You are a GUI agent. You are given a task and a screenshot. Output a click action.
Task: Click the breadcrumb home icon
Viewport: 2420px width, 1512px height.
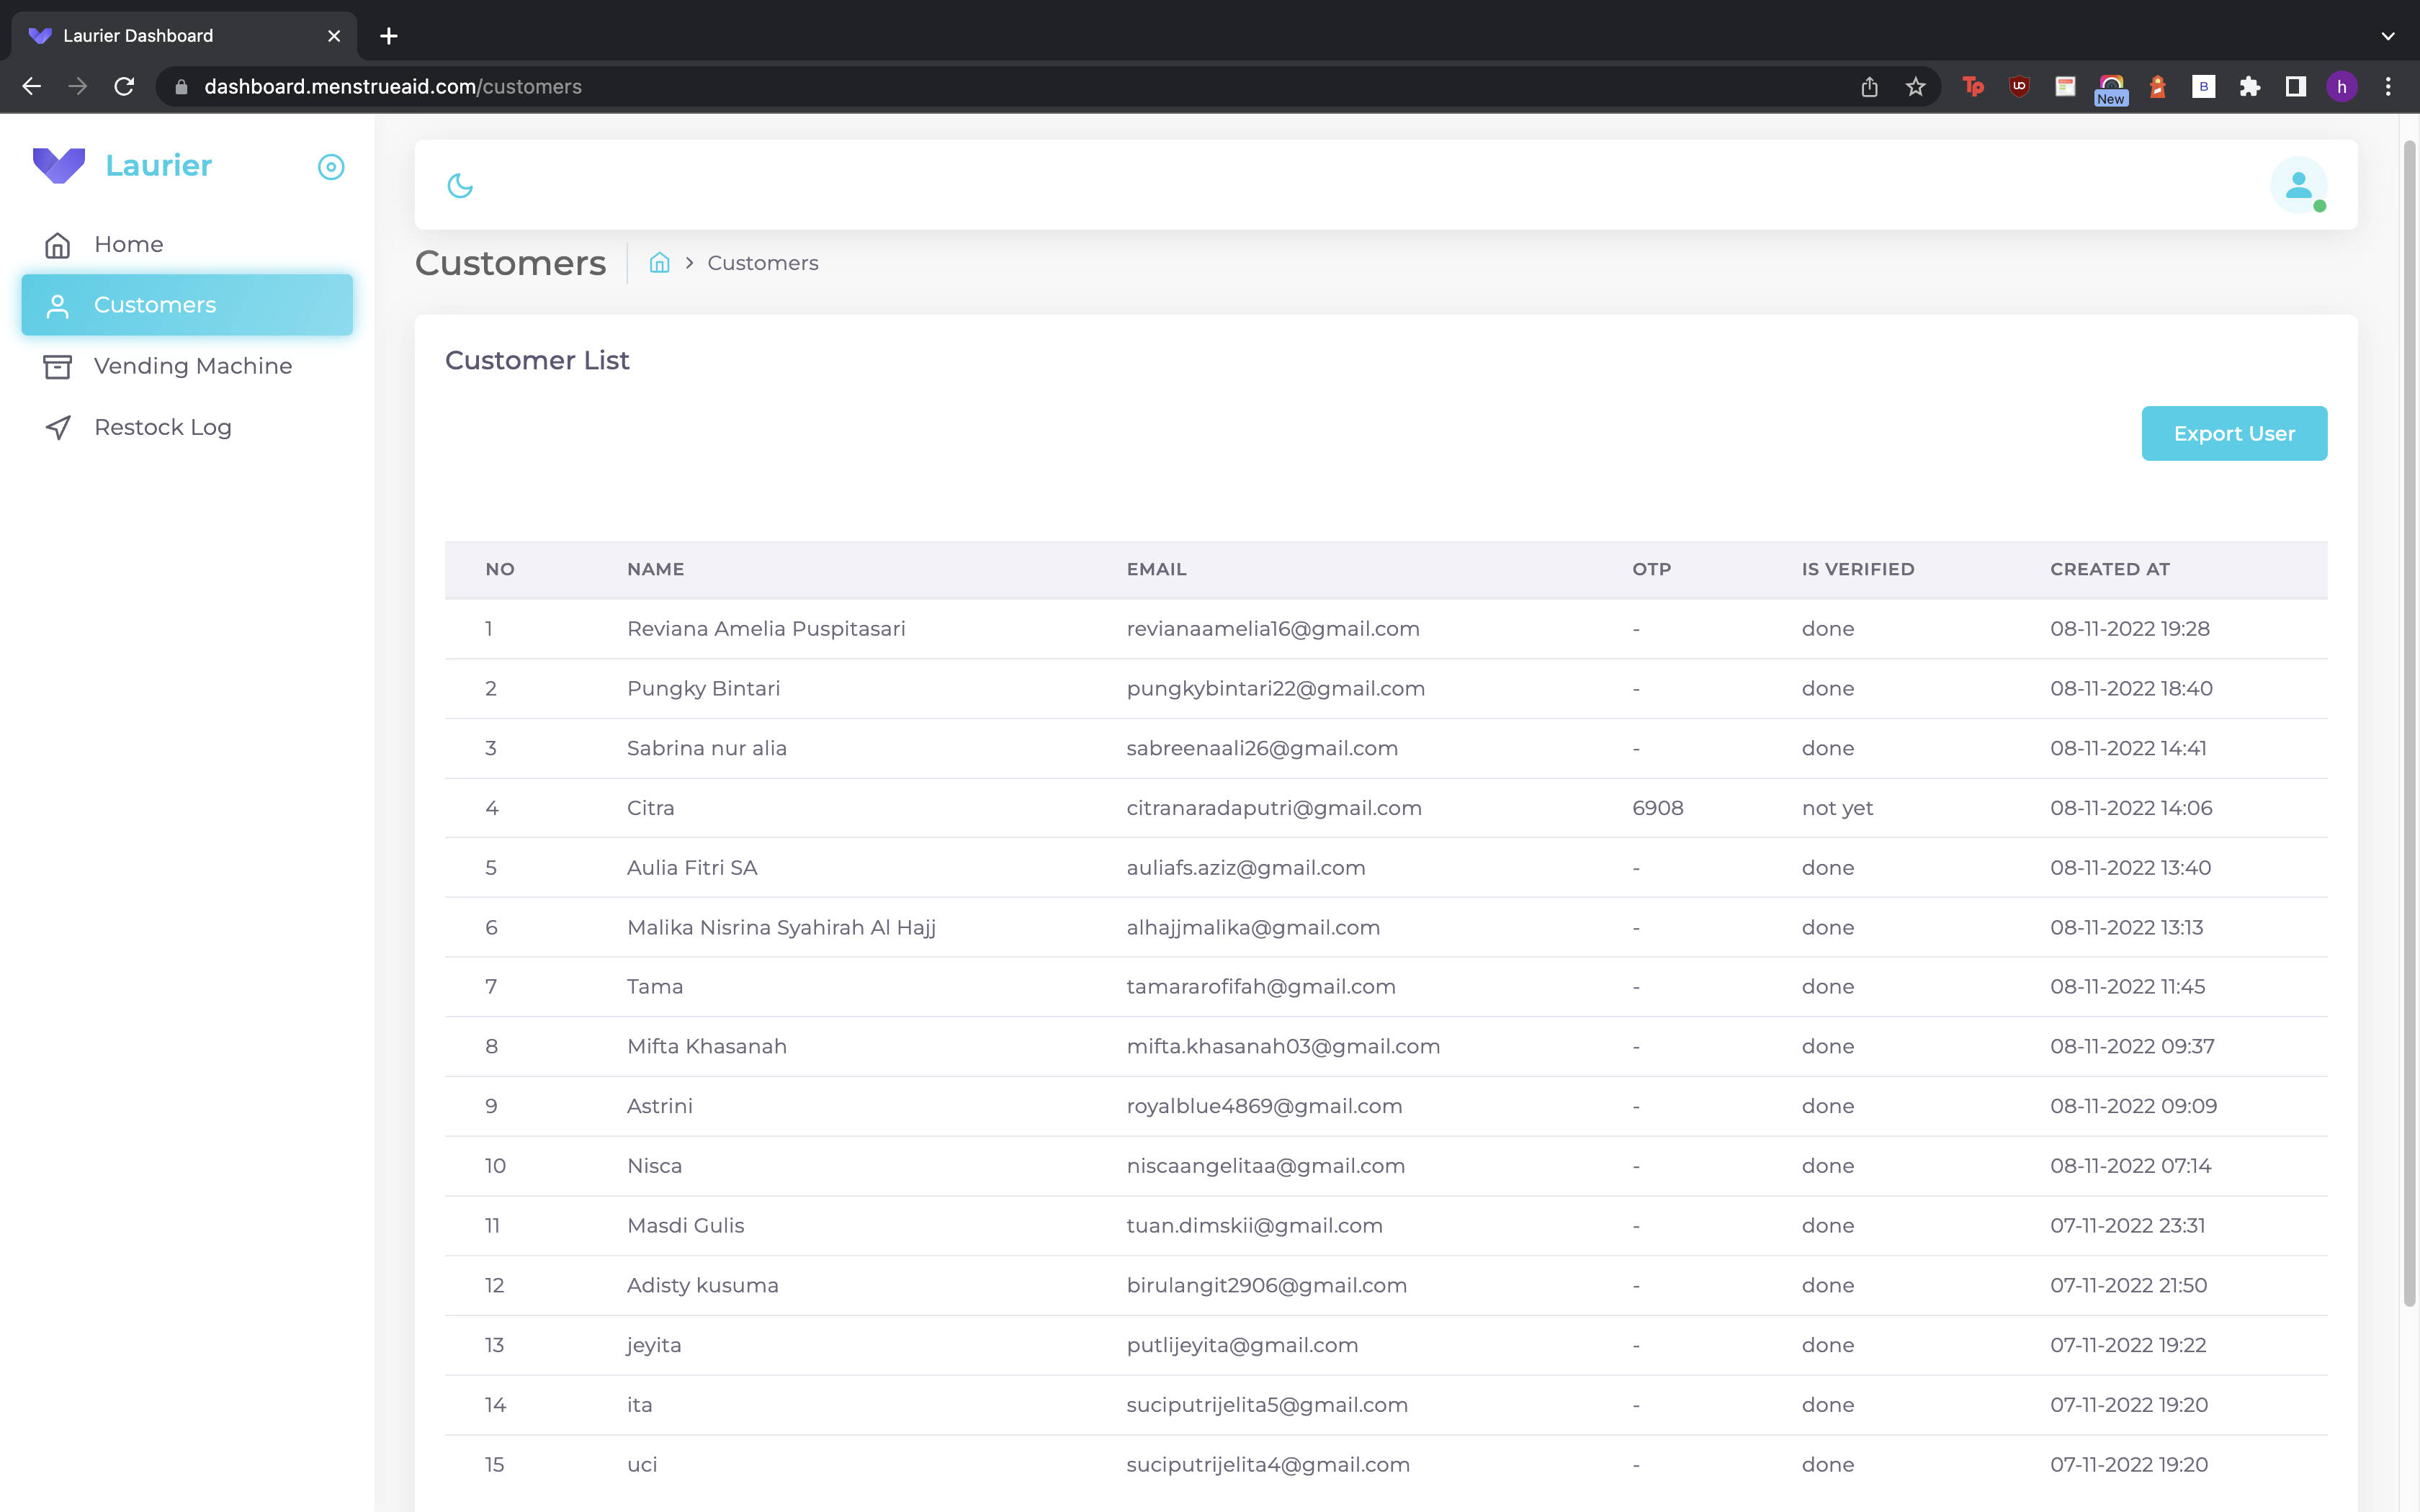tap(659, 263)
